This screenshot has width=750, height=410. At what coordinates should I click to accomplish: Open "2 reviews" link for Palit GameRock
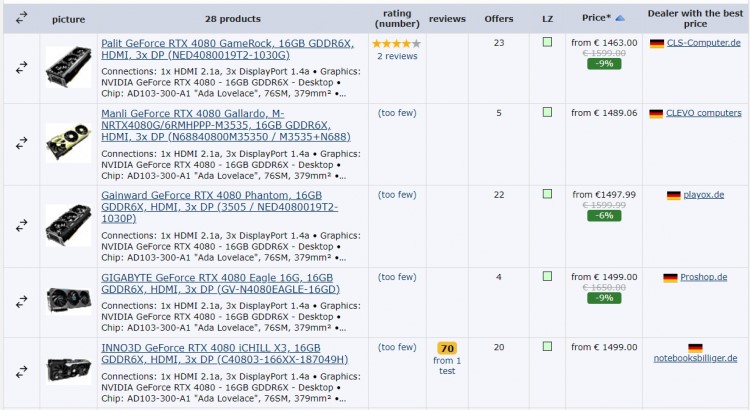tap(396, 57)
